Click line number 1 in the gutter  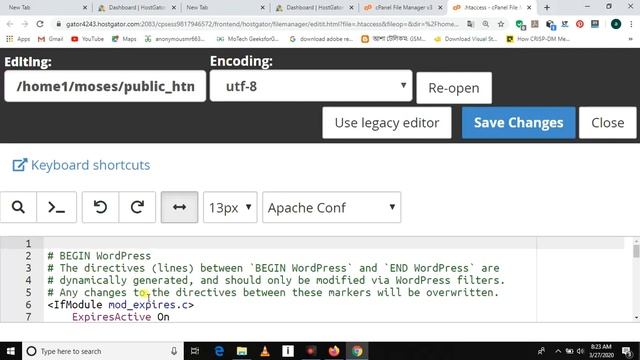[28, 244]
